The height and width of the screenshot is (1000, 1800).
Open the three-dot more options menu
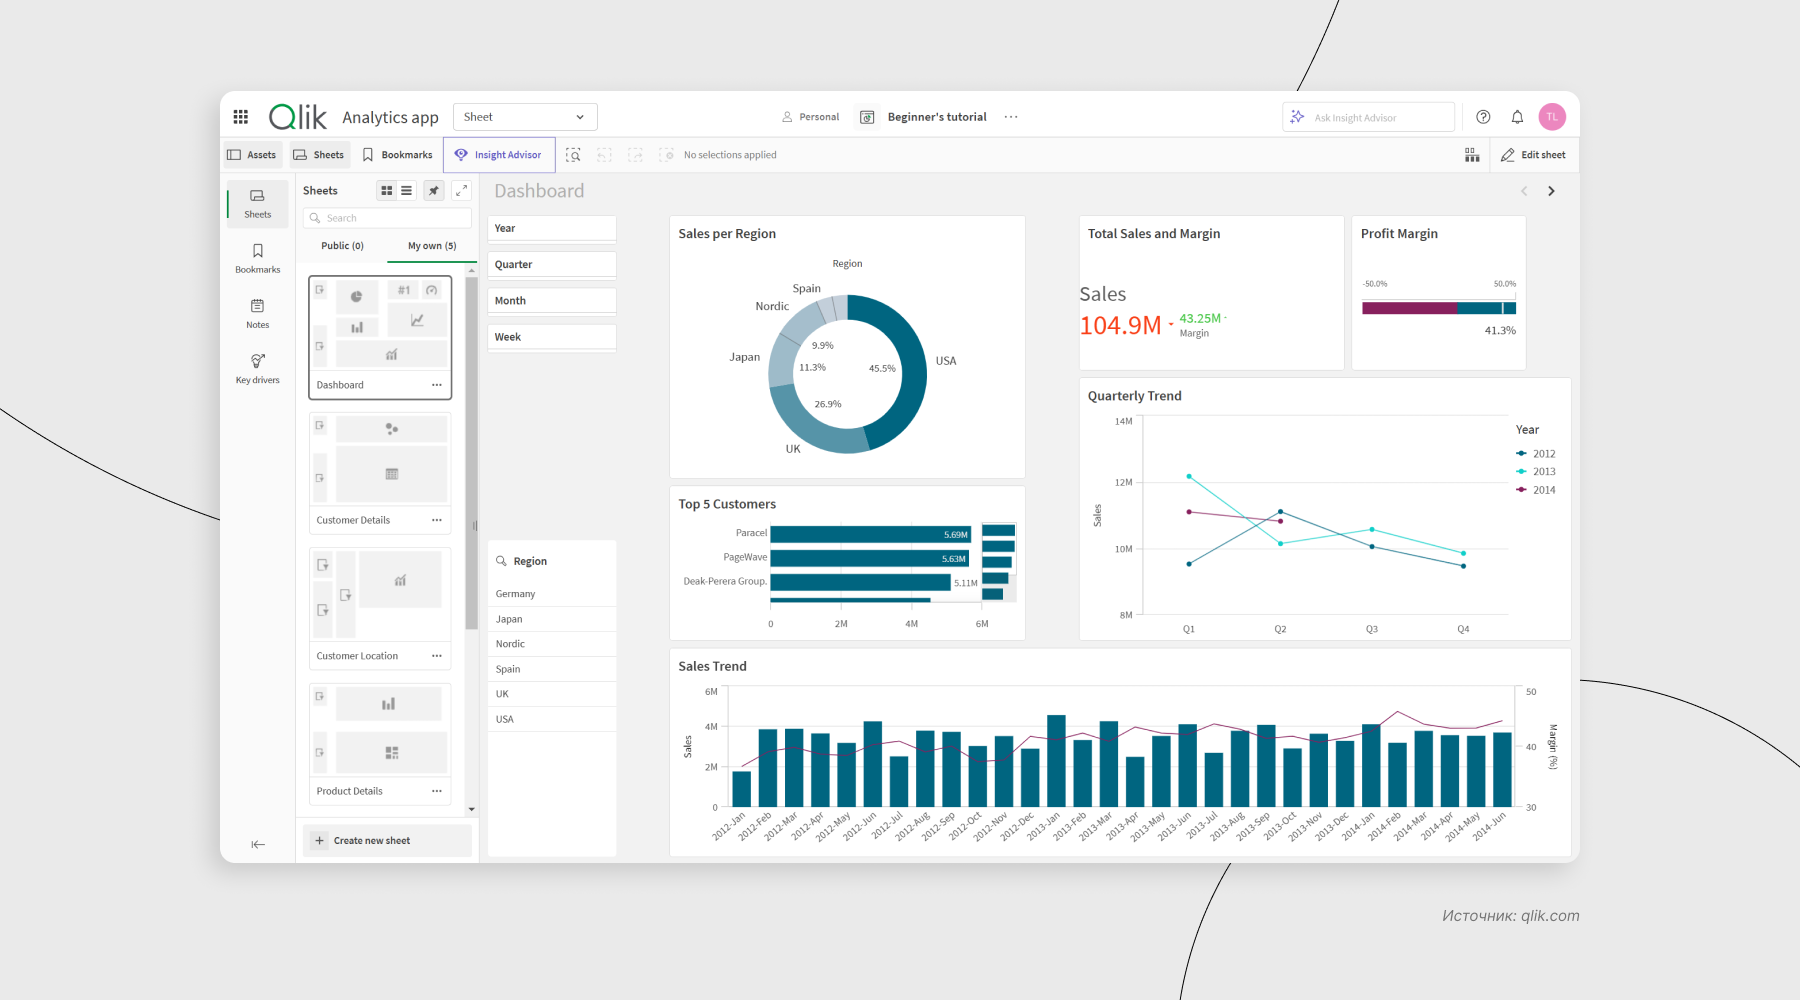(x=1011, y=117)
